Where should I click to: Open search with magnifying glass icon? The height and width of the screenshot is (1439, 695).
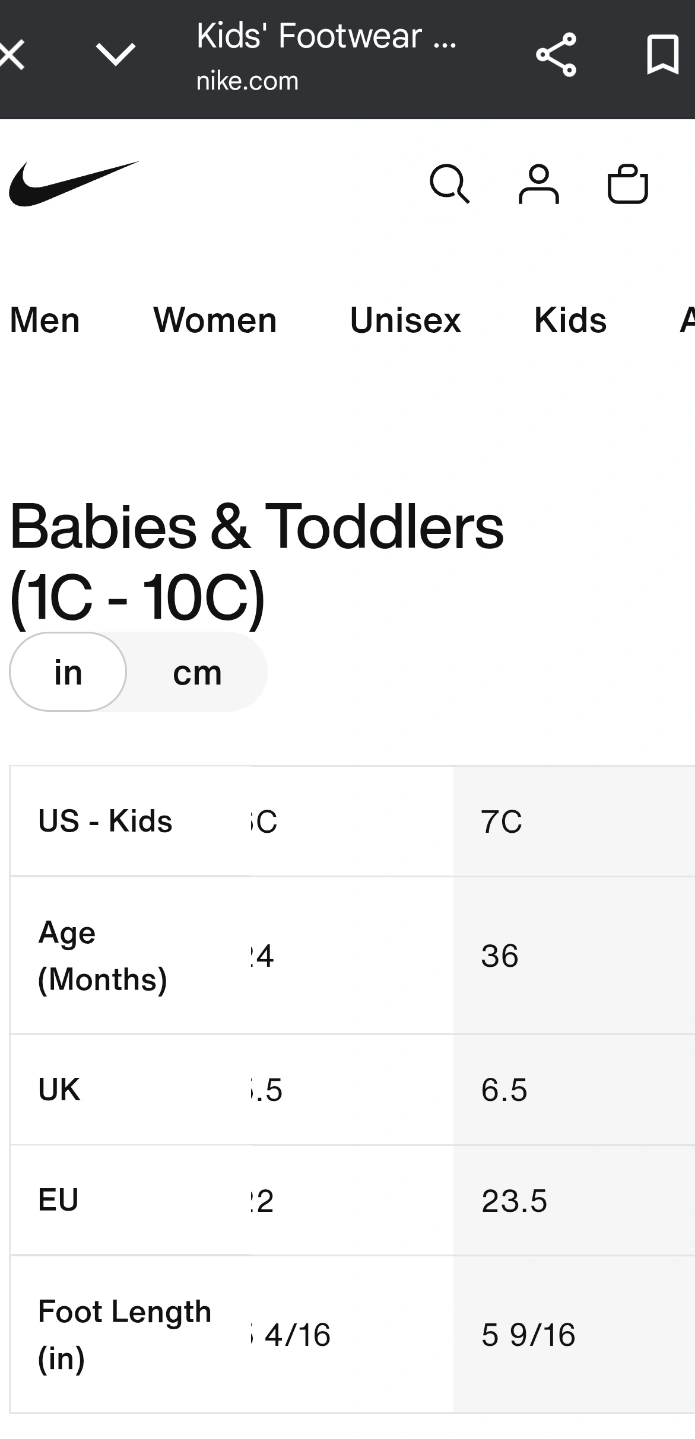449,185
